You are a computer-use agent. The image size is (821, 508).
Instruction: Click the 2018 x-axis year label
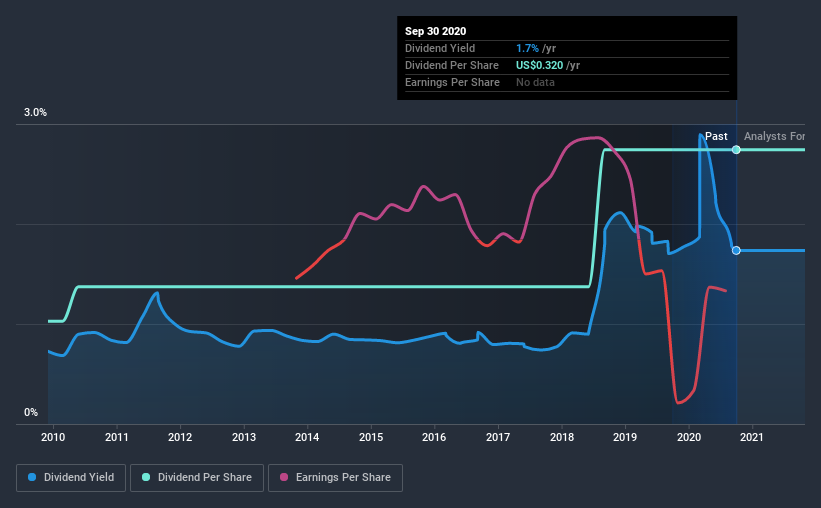(x=562, y=437)
